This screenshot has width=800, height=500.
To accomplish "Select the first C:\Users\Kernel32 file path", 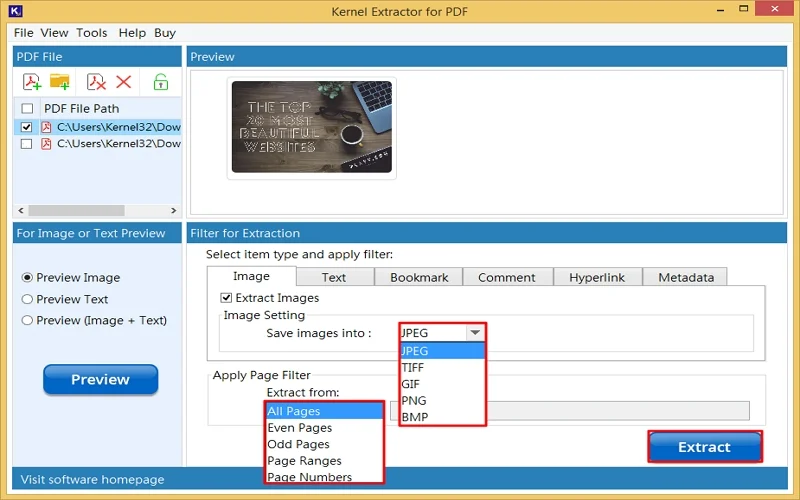I will [119, 127].
